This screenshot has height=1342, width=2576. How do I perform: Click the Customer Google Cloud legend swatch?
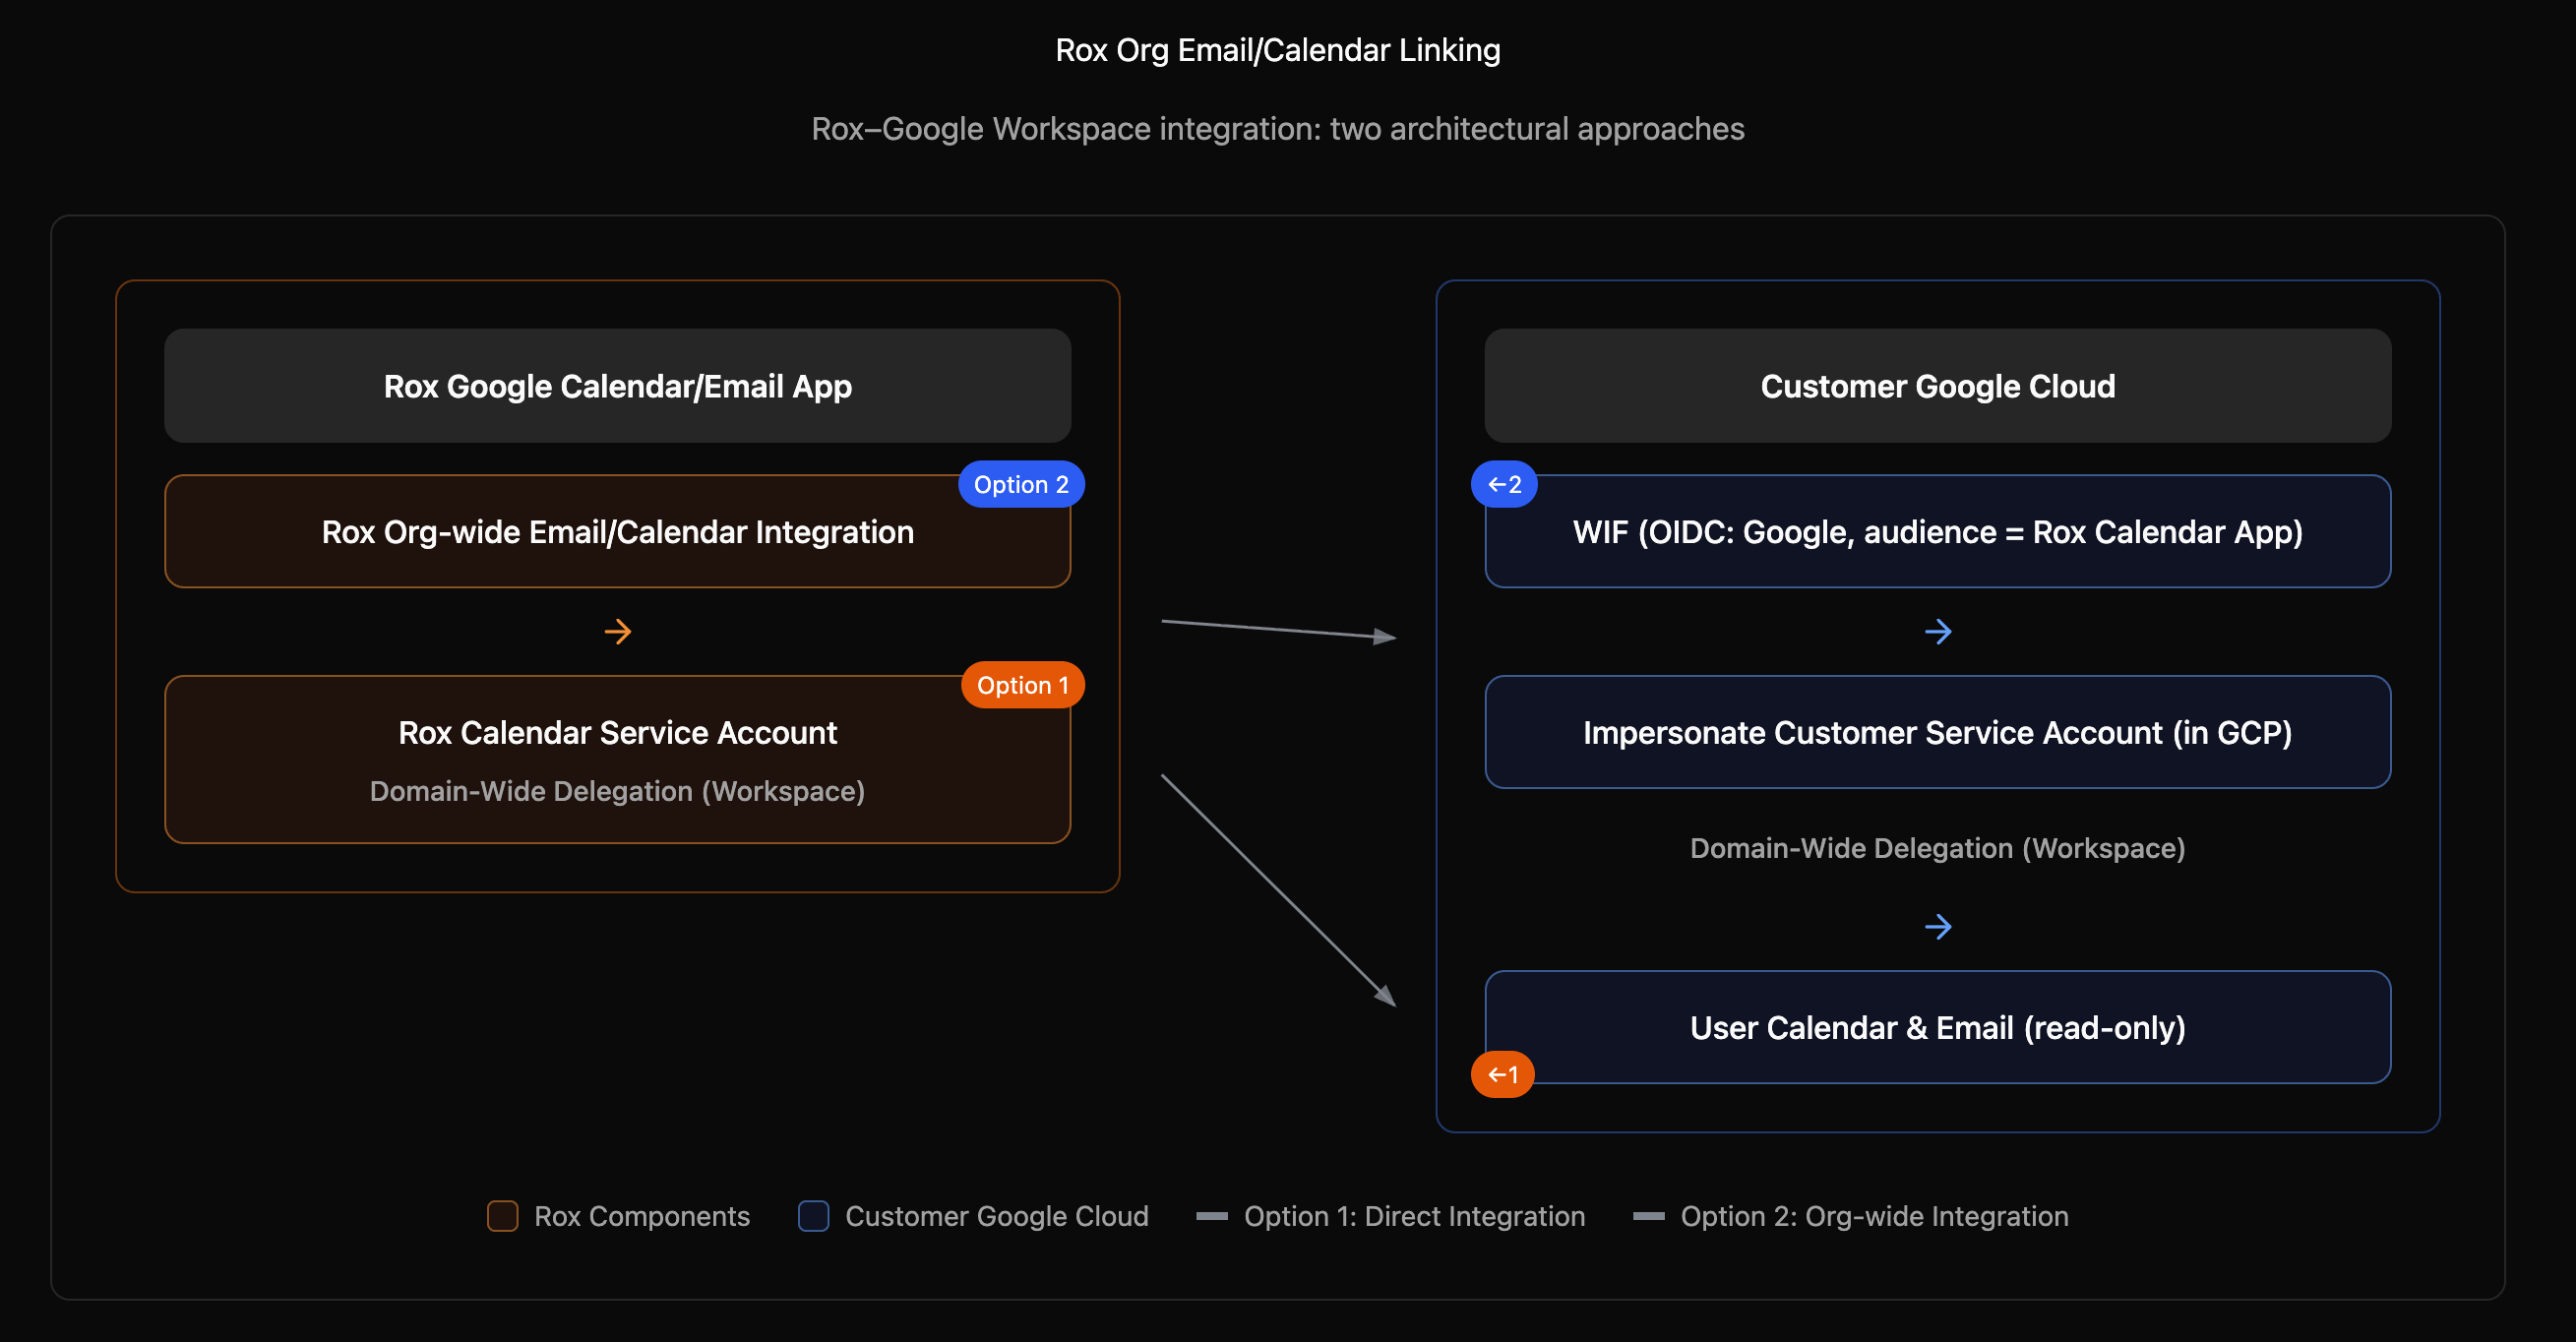coord(813,1216)
